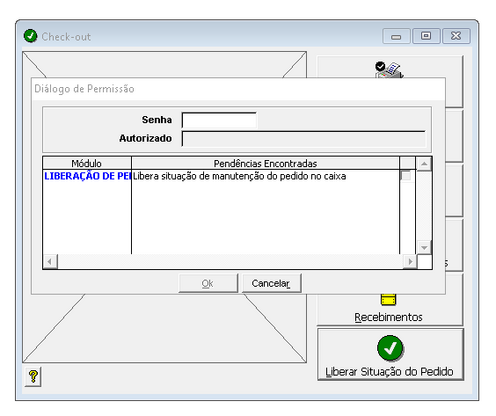Image resolution: width=496 pixels, height=416 pixels.
Task: Click the Cancelar button
Action: 271,283
